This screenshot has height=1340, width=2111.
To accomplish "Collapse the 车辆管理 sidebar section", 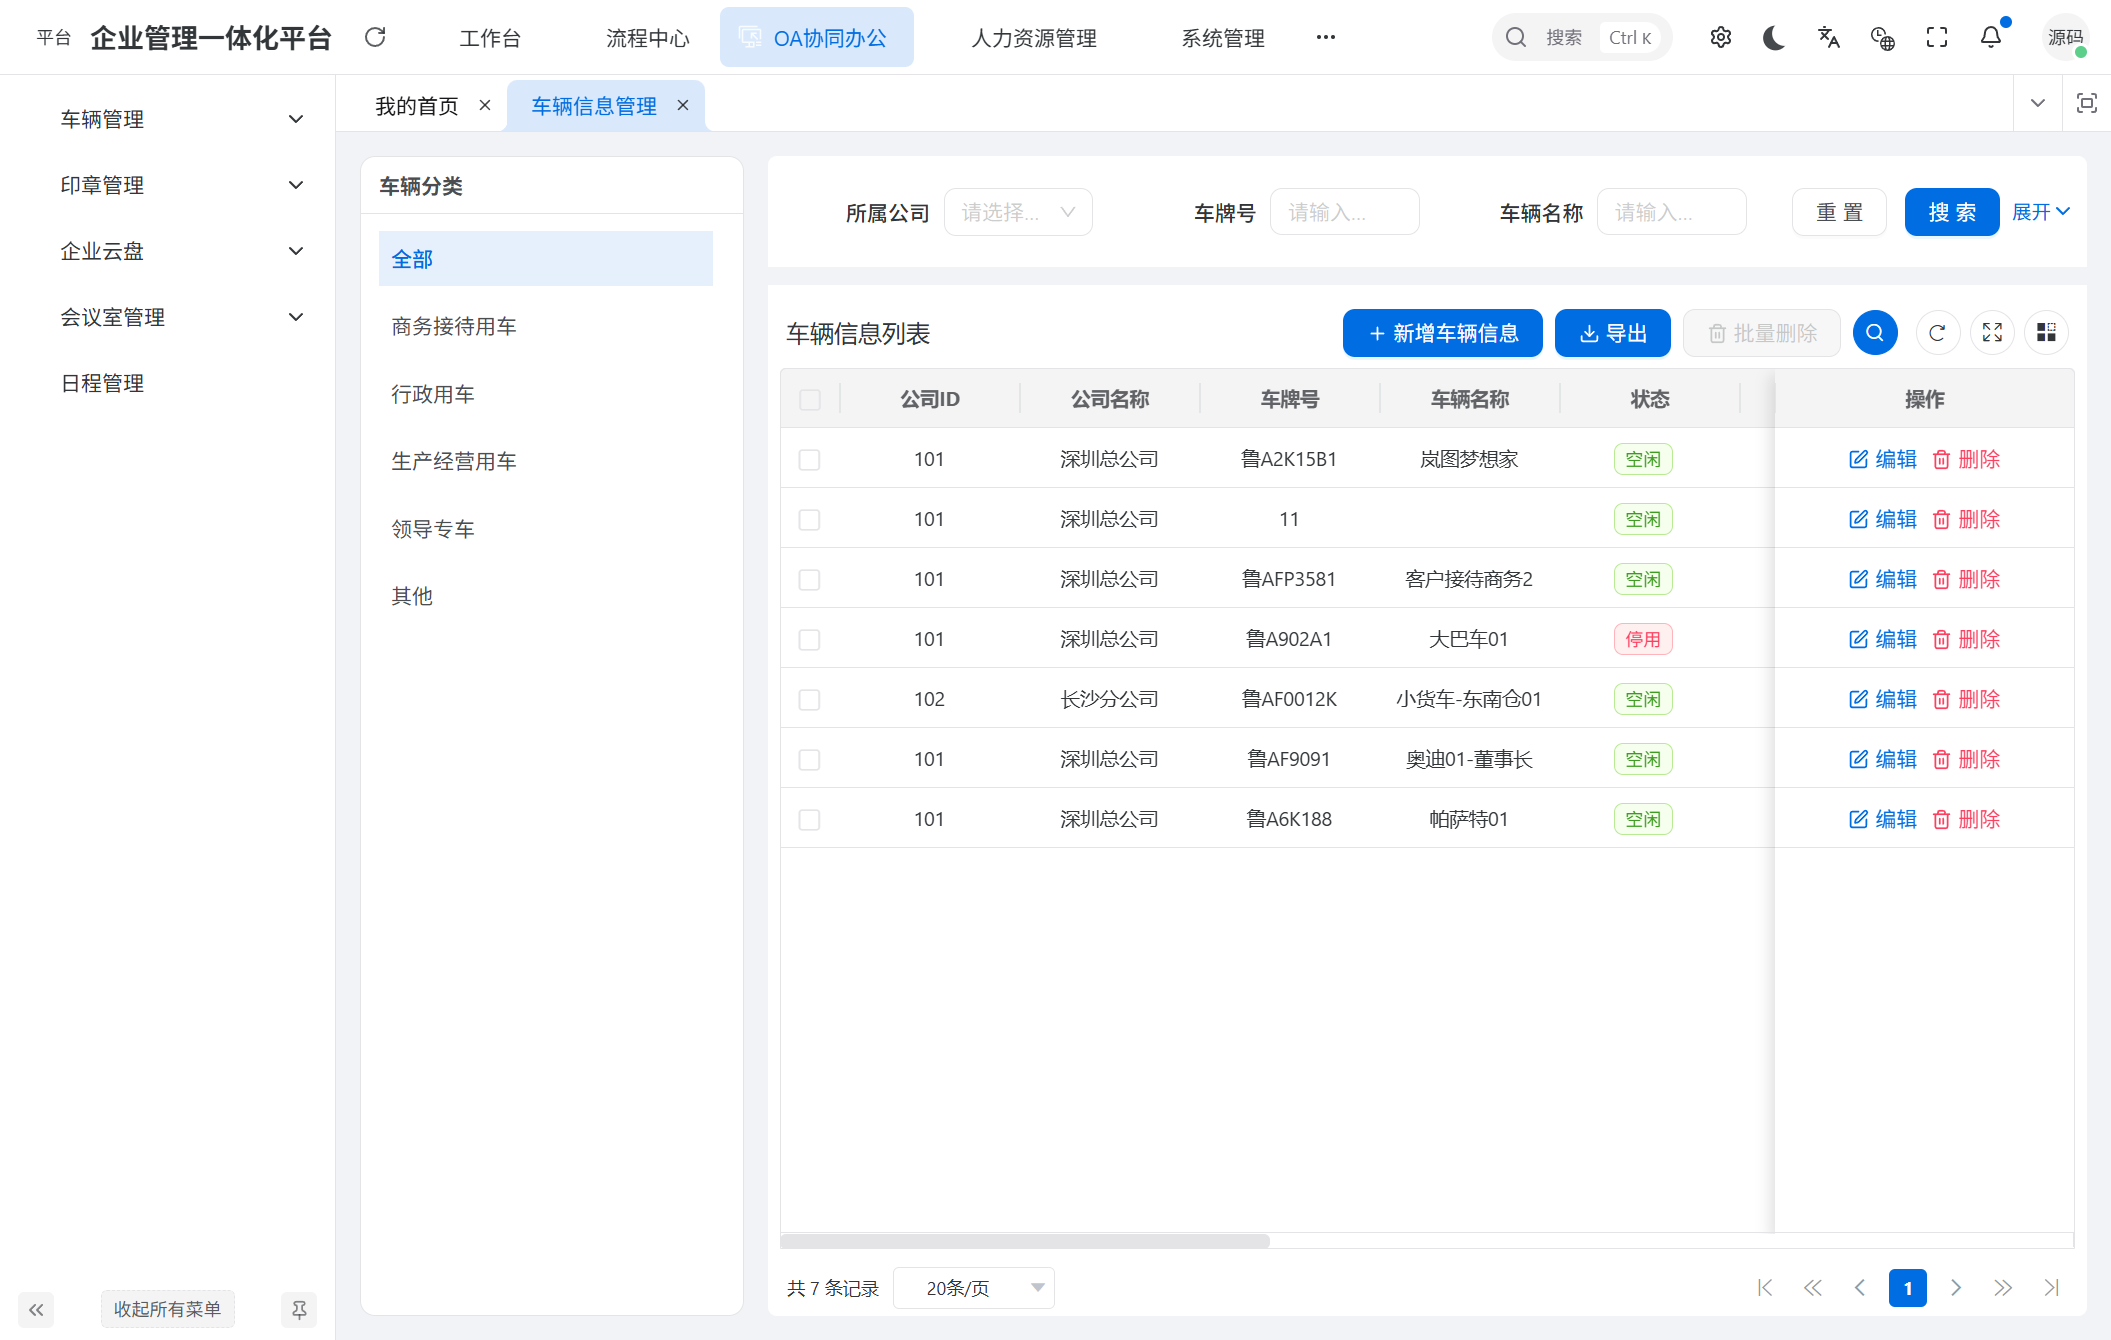I will click(x=295, y=118).
